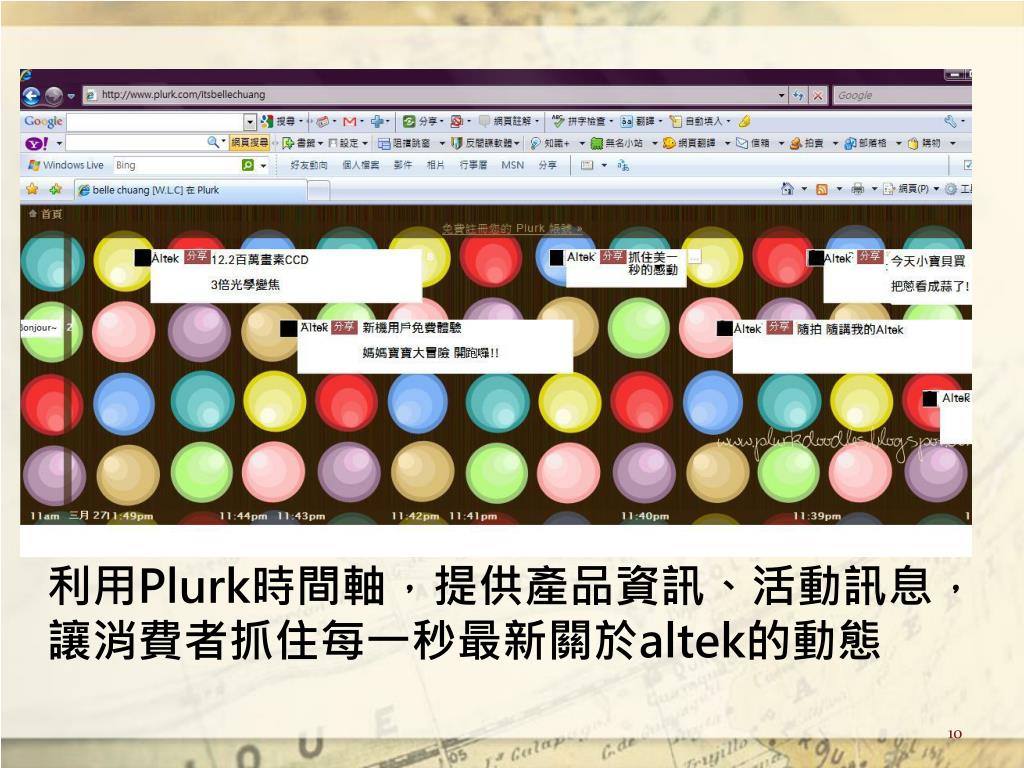Click the Add to Favorites star-plus icon
Screen dimensions: 1024x768
[x=56, y=189]
